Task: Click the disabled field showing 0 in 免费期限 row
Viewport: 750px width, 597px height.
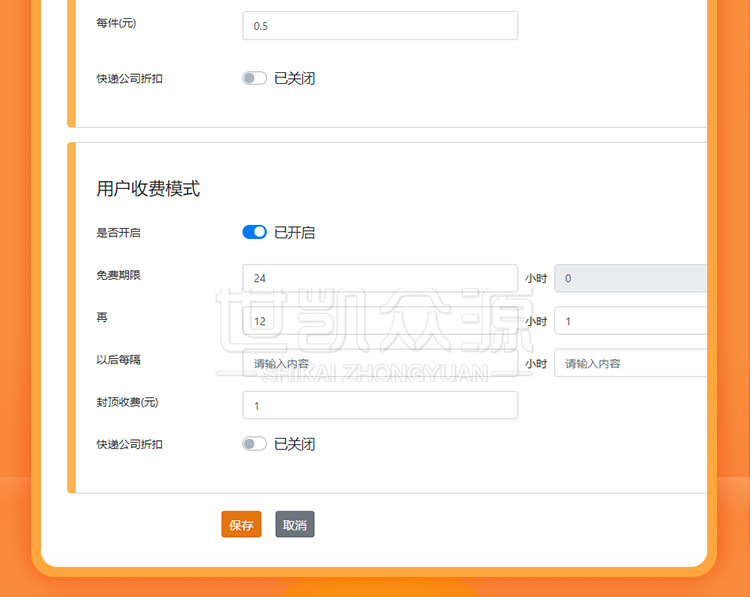Action: pyautogui.click(x=630, y=278)
